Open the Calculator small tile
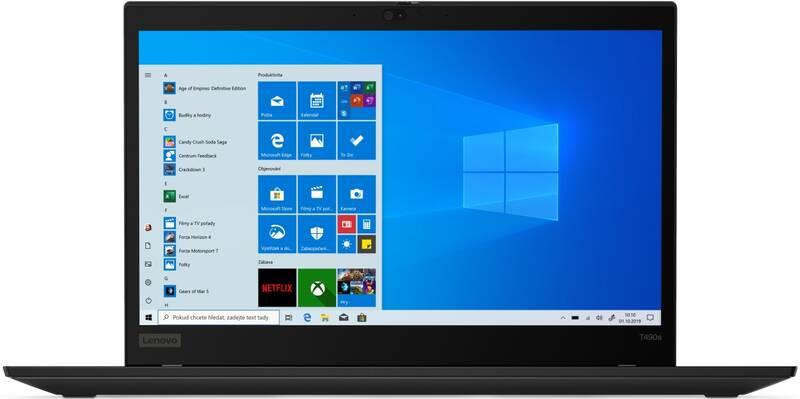The width and height of the screenshot is (800, 399). (366, 224)
